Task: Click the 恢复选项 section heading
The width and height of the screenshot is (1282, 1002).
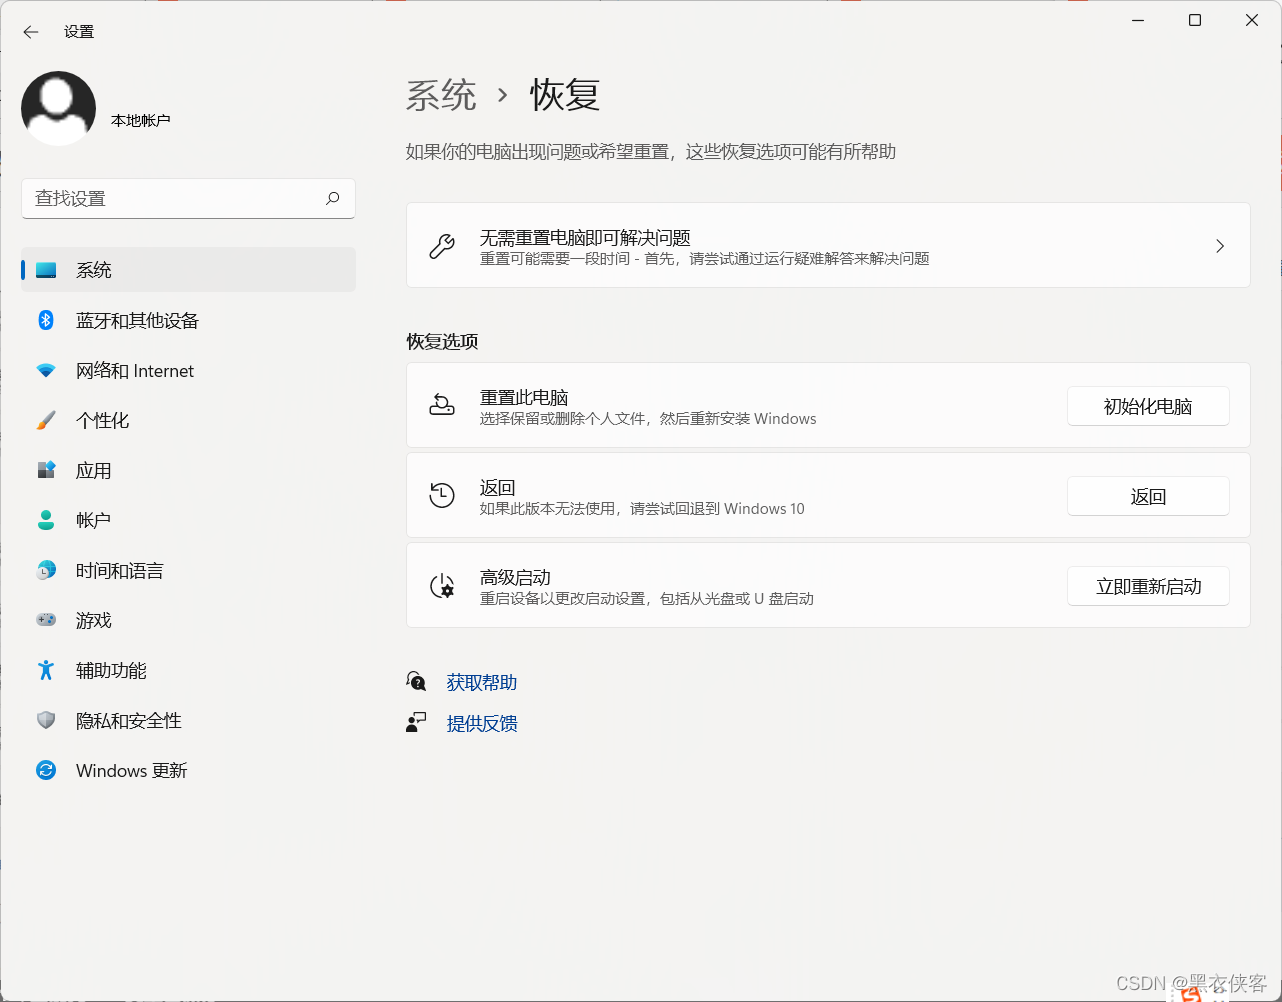Action: [442, 341]
